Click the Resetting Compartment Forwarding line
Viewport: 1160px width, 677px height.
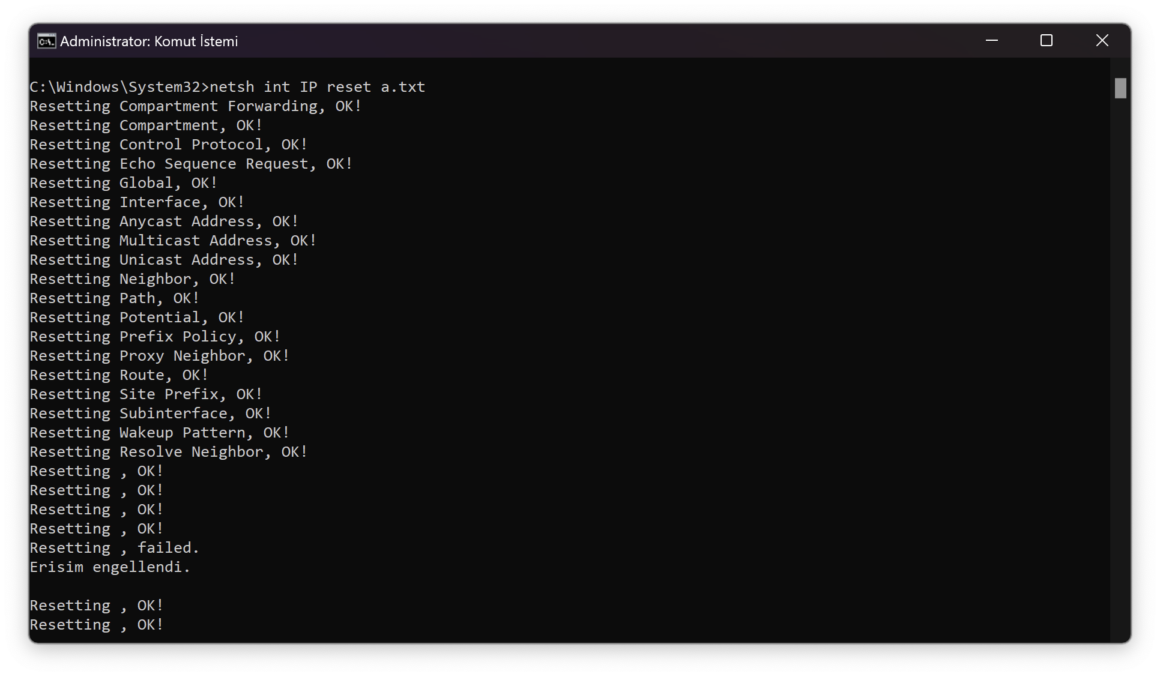coord(195,106)
